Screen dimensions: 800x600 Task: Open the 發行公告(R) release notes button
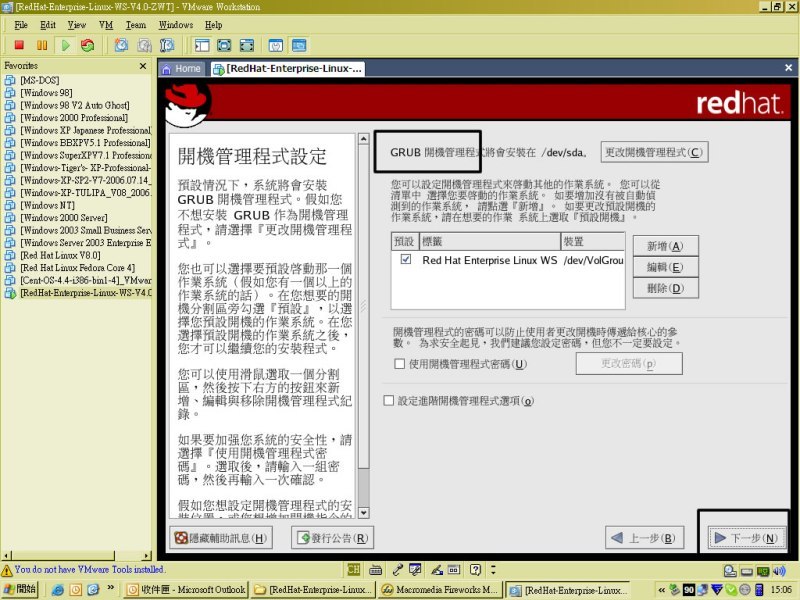(332, 538)
